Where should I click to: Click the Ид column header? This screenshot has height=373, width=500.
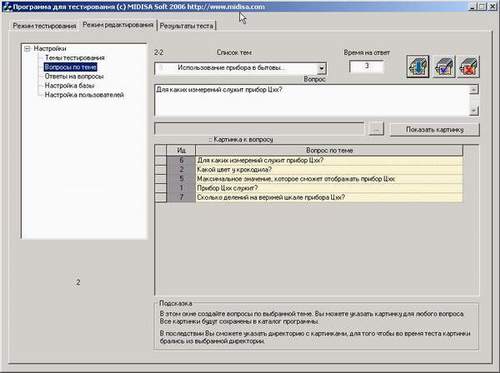tap(181, 150)
